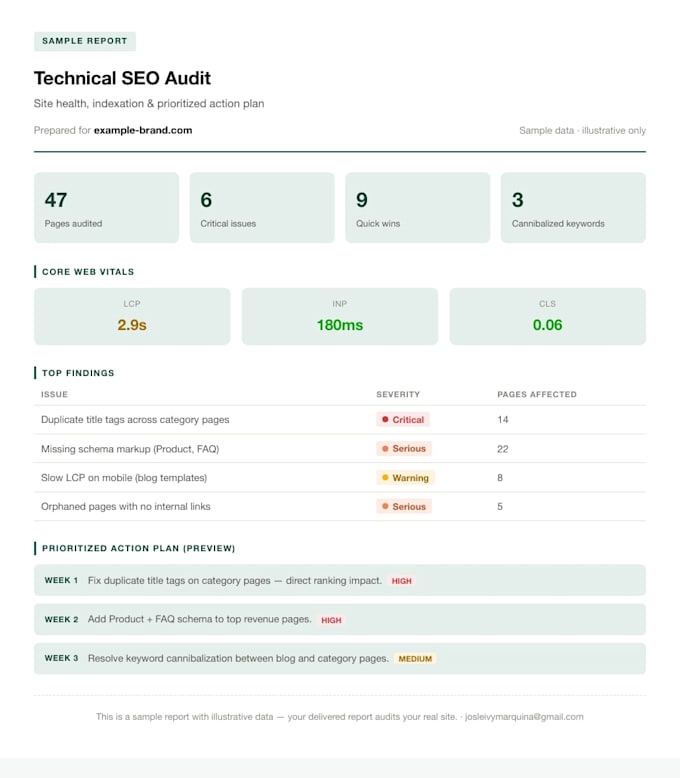Click Serious badge in Orphaned pages row
This screenshot has width=680, height=778.
(404, 507)
